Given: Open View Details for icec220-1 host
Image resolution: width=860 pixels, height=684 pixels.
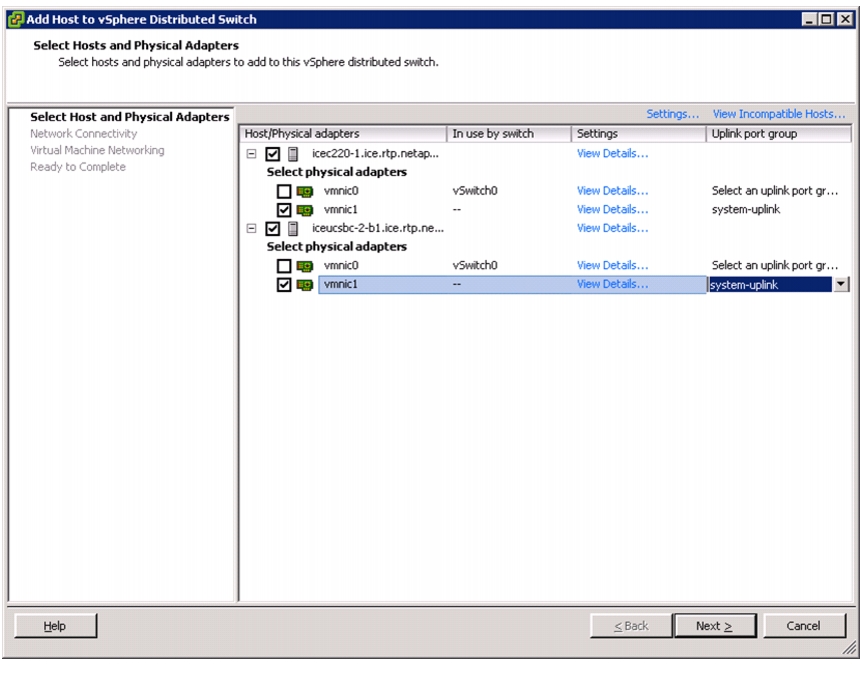Looking at the screenshot, I should point(612,154).
